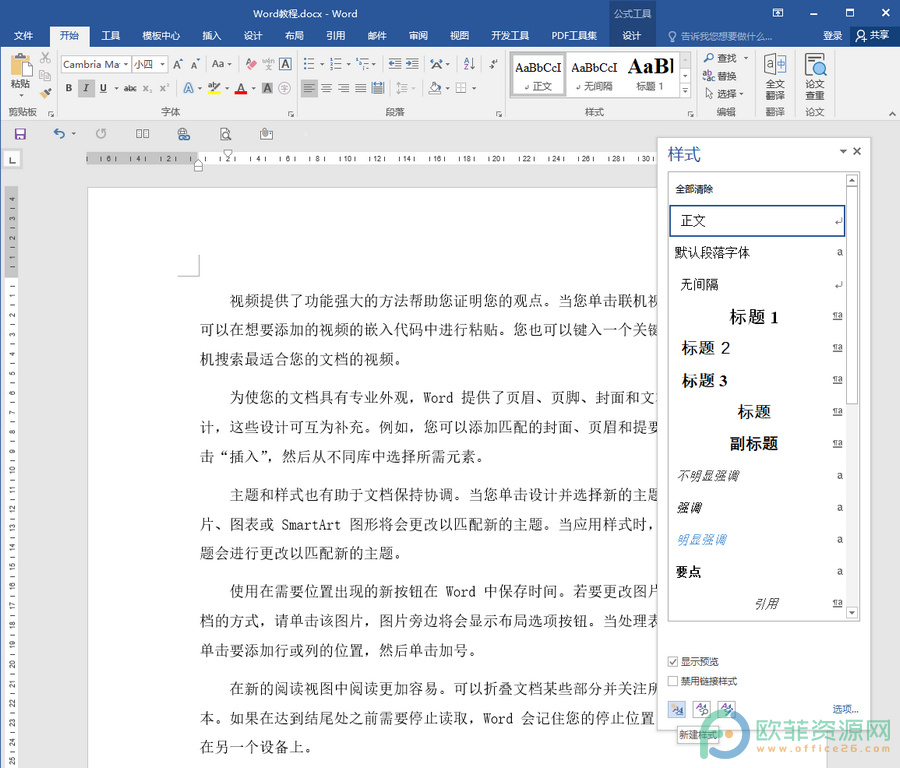This screenshot has width=900, height=768.
Task: Increase paragraph indent
Action: pos(412,64)
